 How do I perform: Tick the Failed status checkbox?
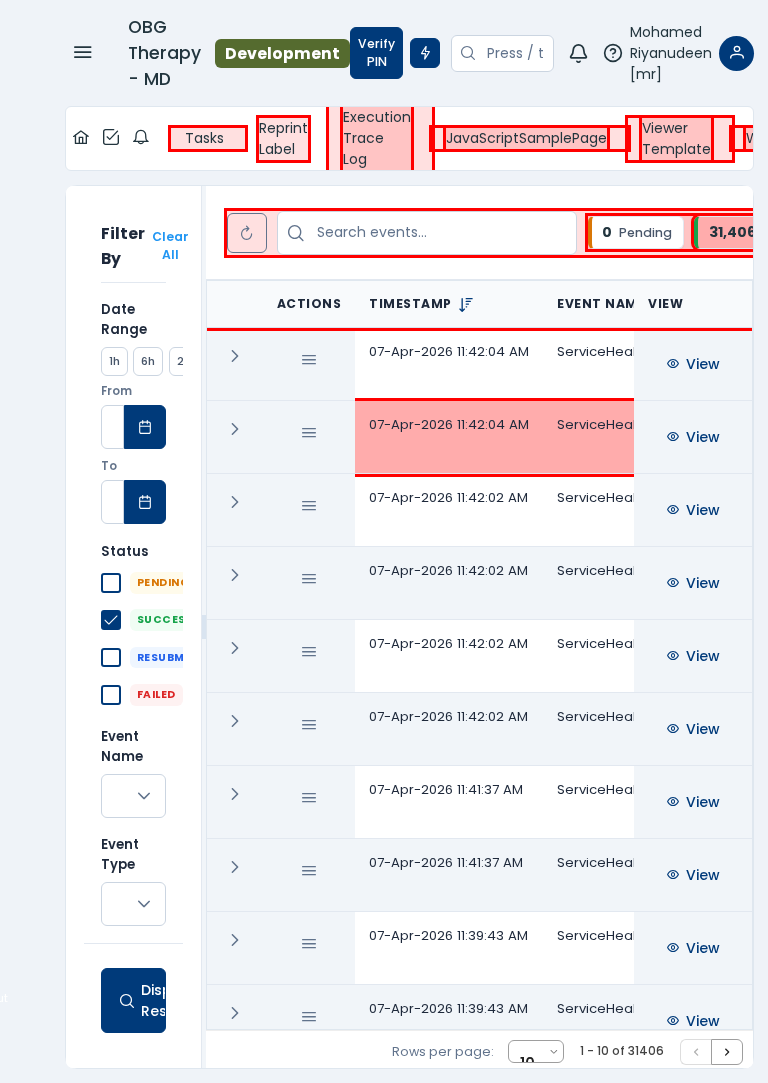coord(111,695)
